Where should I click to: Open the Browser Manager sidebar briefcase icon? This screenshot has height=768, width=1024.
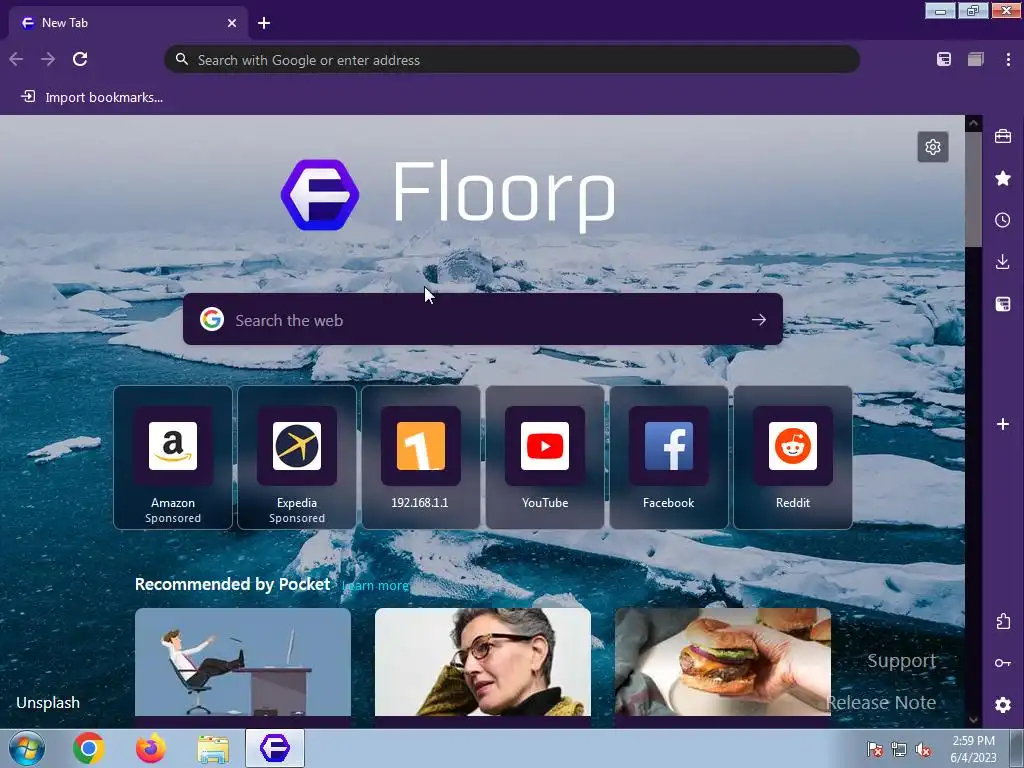click(x=1002, y=136)
